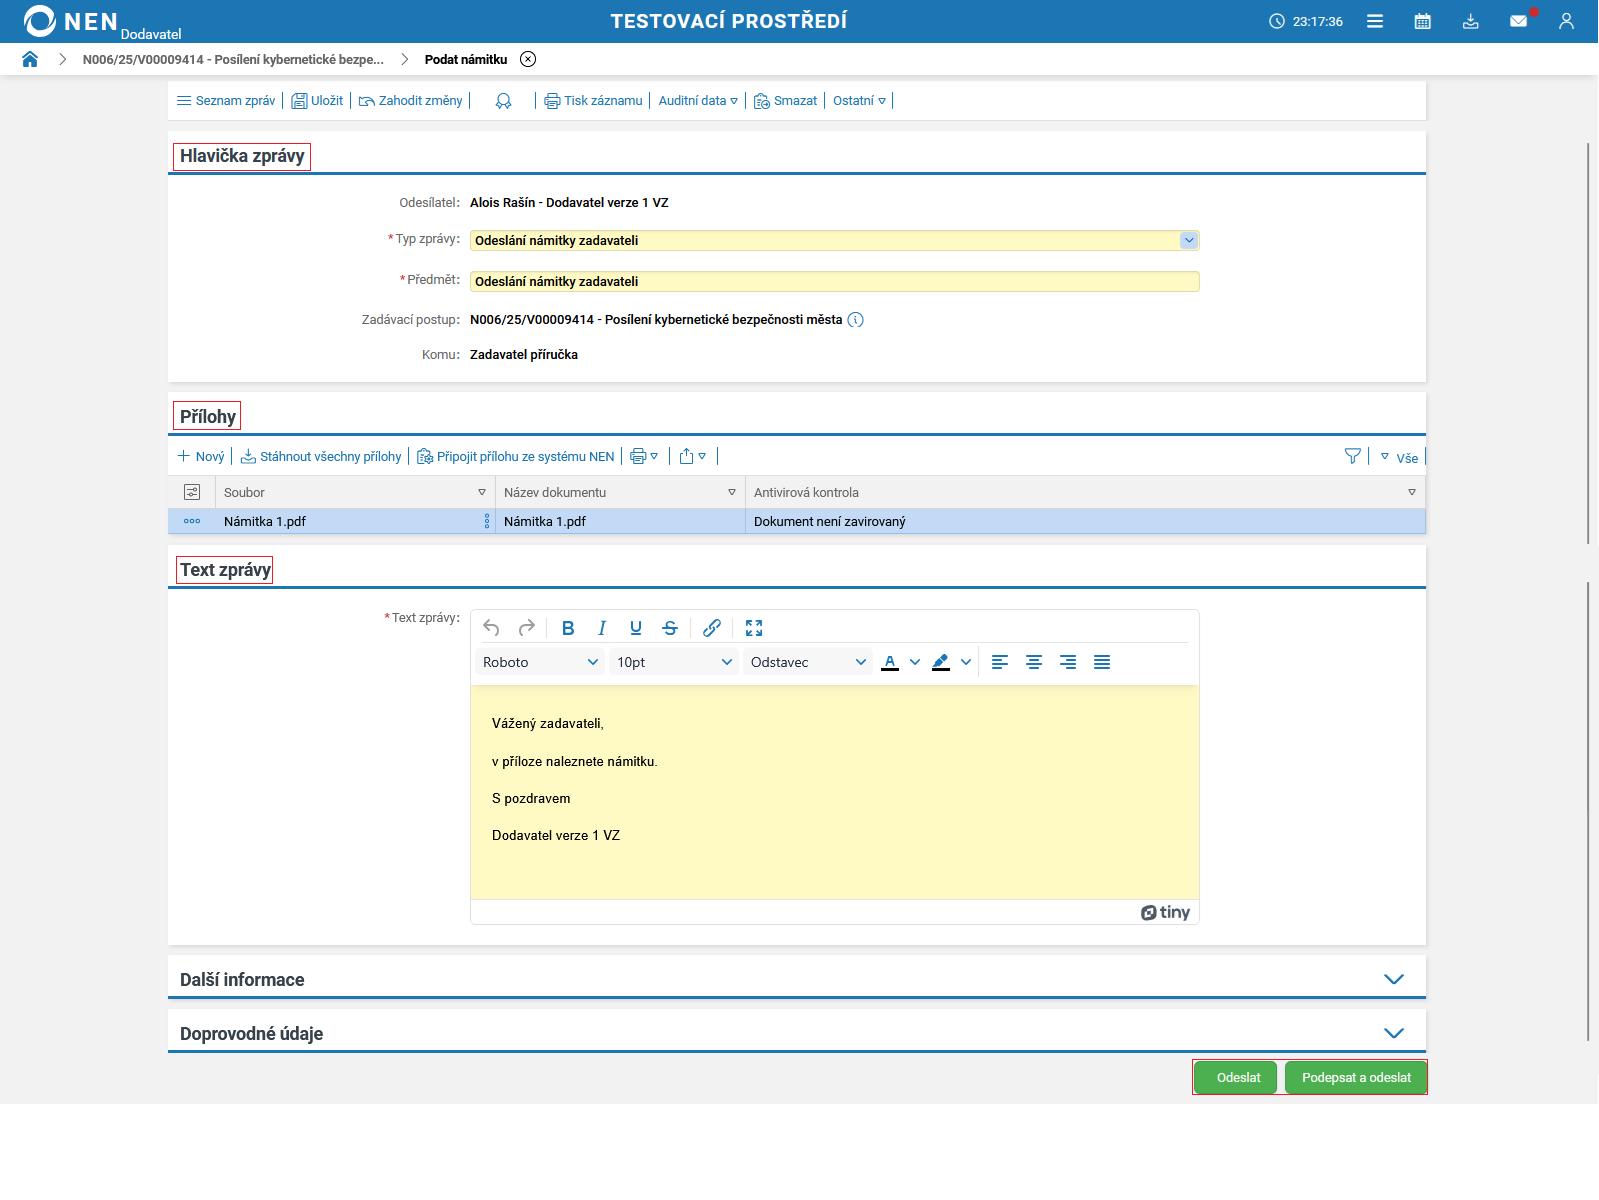Expand the Další informace section
The width and height of the screenshot is (1599, 1200).
[x=1393, y=979]
